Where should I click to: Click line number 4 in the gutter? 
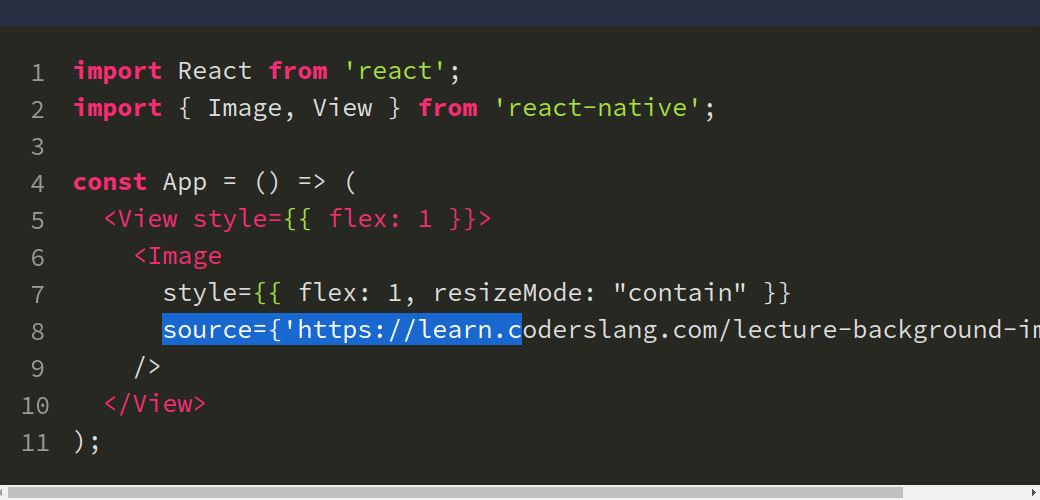(x=37, y=183)
